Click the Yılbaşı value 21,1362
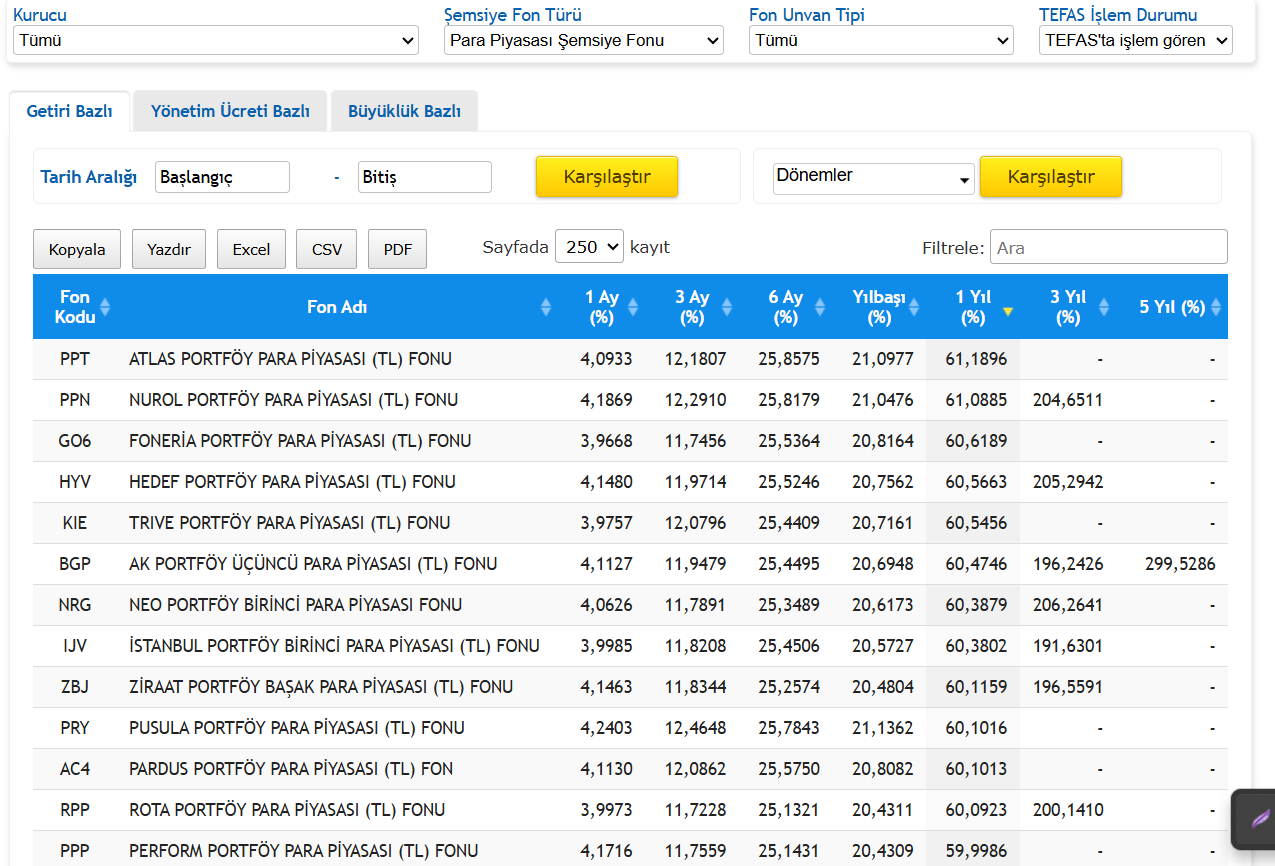 (883, 728)
